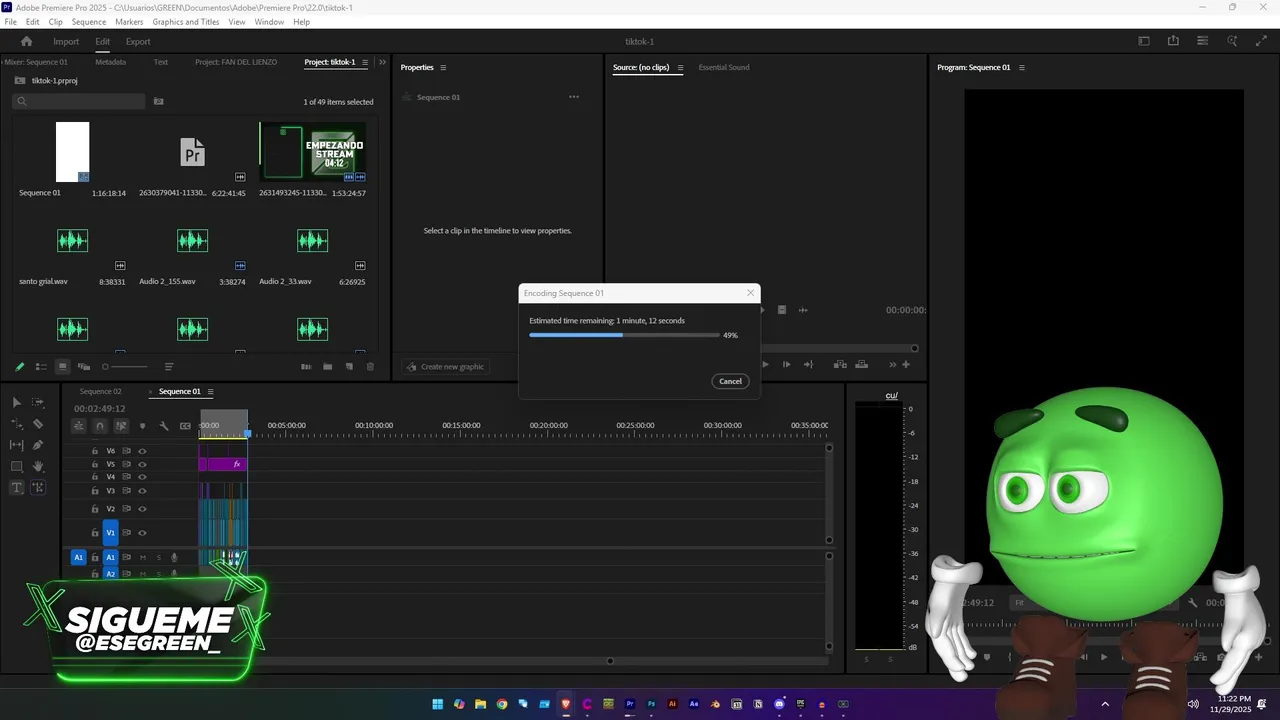Click the New Item icon in Project panel
This screenshot has height=720, width=1280.
coord(349,367)
